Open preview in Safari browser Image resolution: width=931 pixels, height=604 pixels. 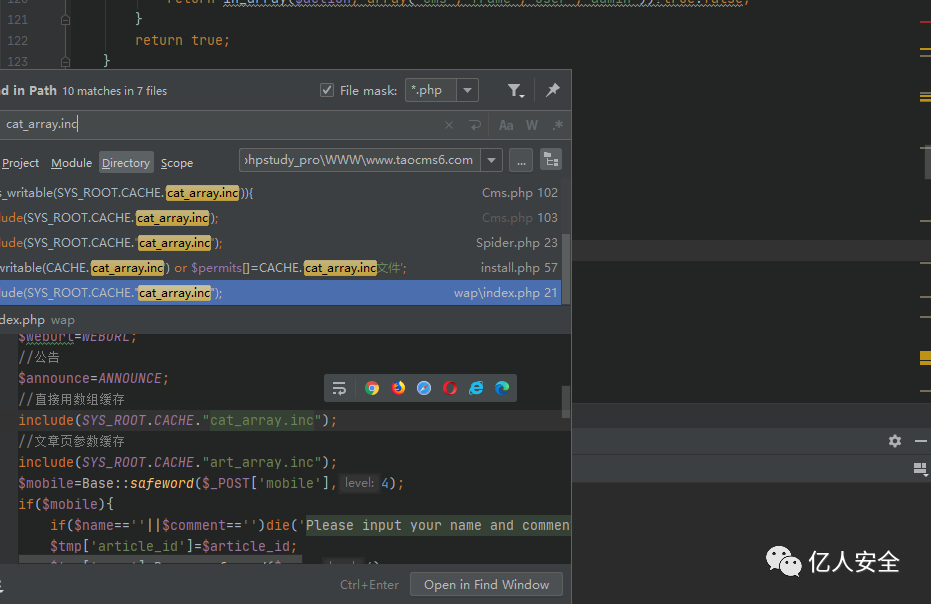(424, 388)
